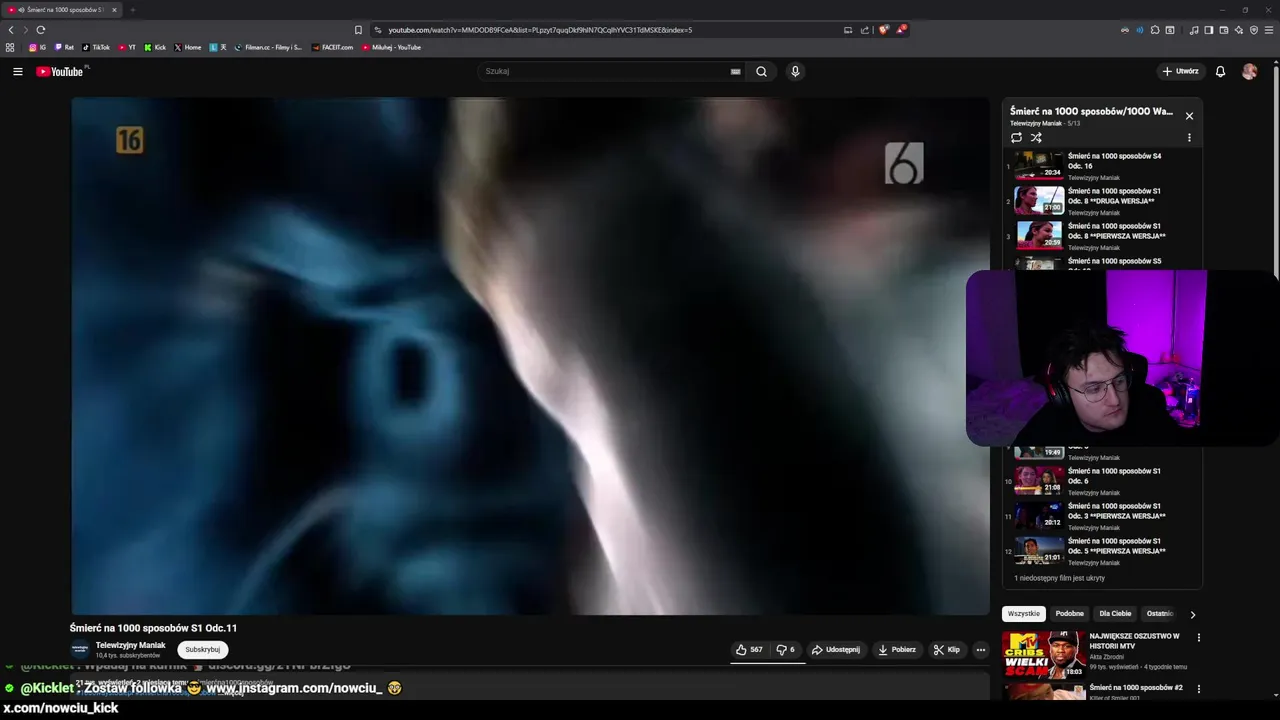Select playlist item S1 Odc. 5 PIERWSZA WERSJA
Screen dimensions: 1280x720
tap(1102, 550)
